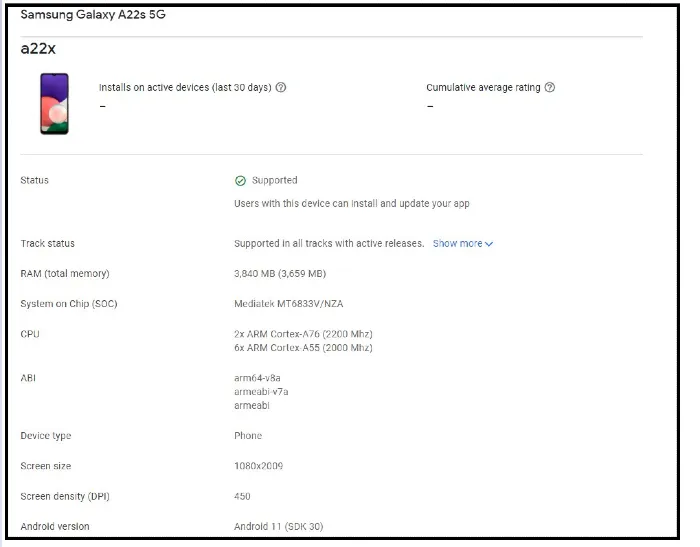Click Supported in all tracks with active releases
700x547 pixels.
329,244
